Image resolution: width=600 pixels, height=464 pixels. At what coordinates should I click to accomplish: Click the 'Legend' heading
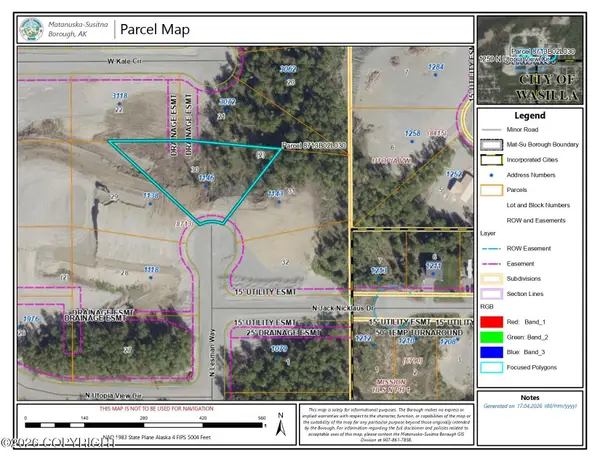[x=530, y=116]
